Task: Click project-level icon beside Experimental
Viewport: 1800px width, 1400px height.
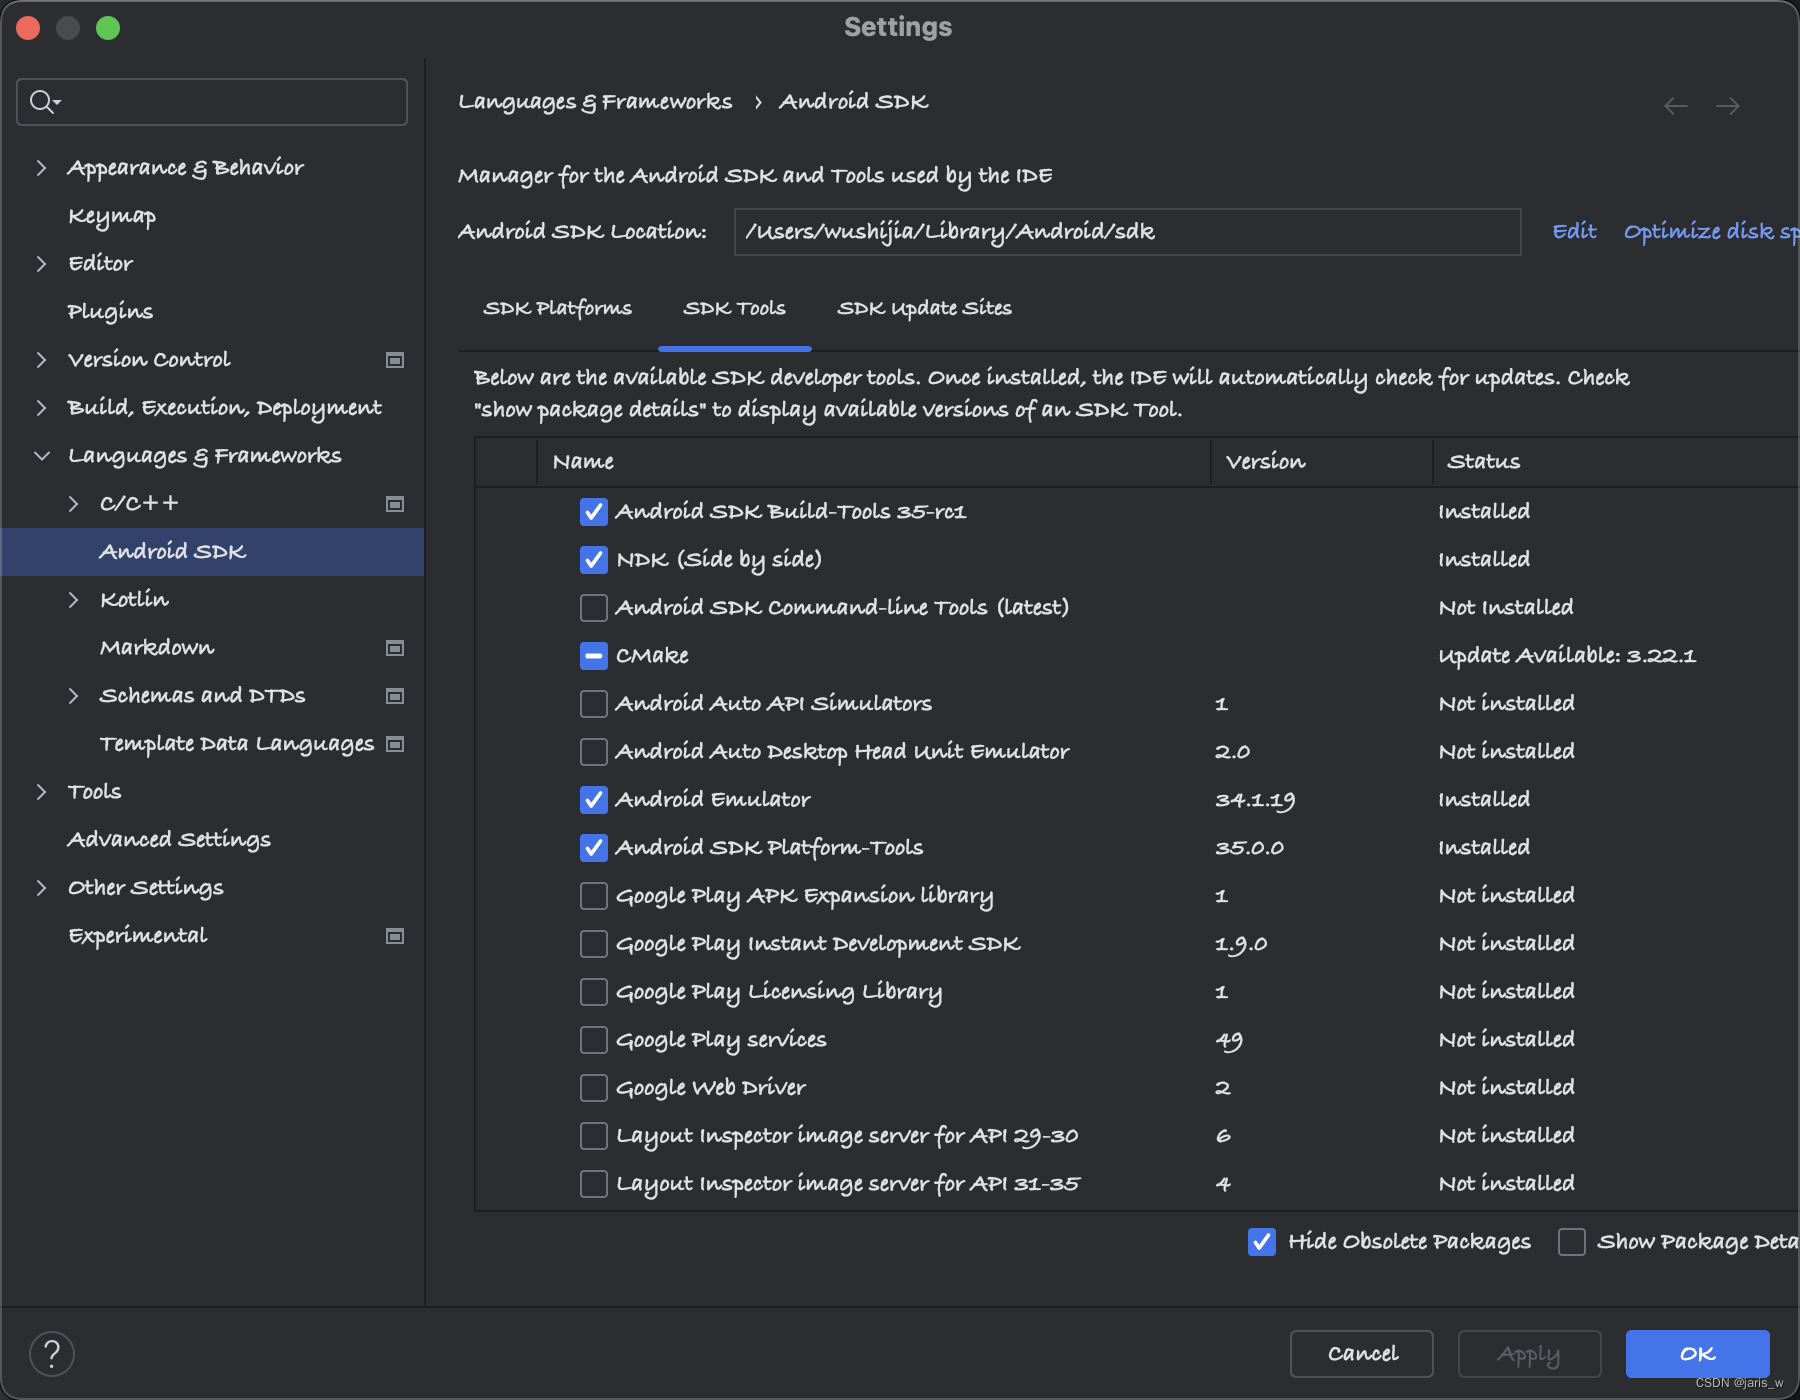Action: tap(395, 936)
